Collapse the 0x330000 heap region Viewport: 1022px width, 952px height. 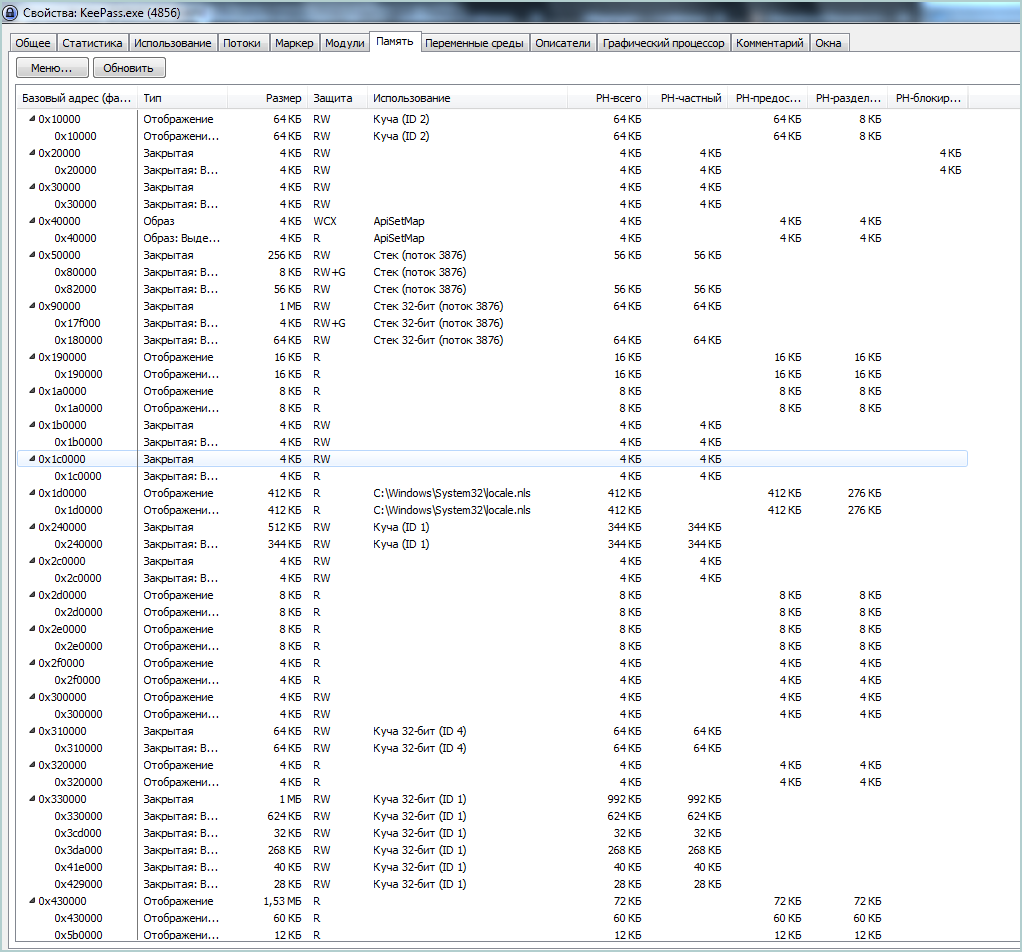tap(32, 799)
